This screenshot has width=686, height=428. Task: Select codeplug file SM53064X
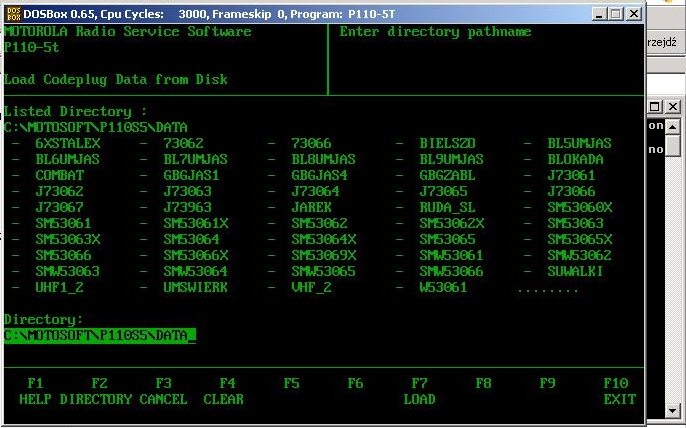(x=324, y=239)
